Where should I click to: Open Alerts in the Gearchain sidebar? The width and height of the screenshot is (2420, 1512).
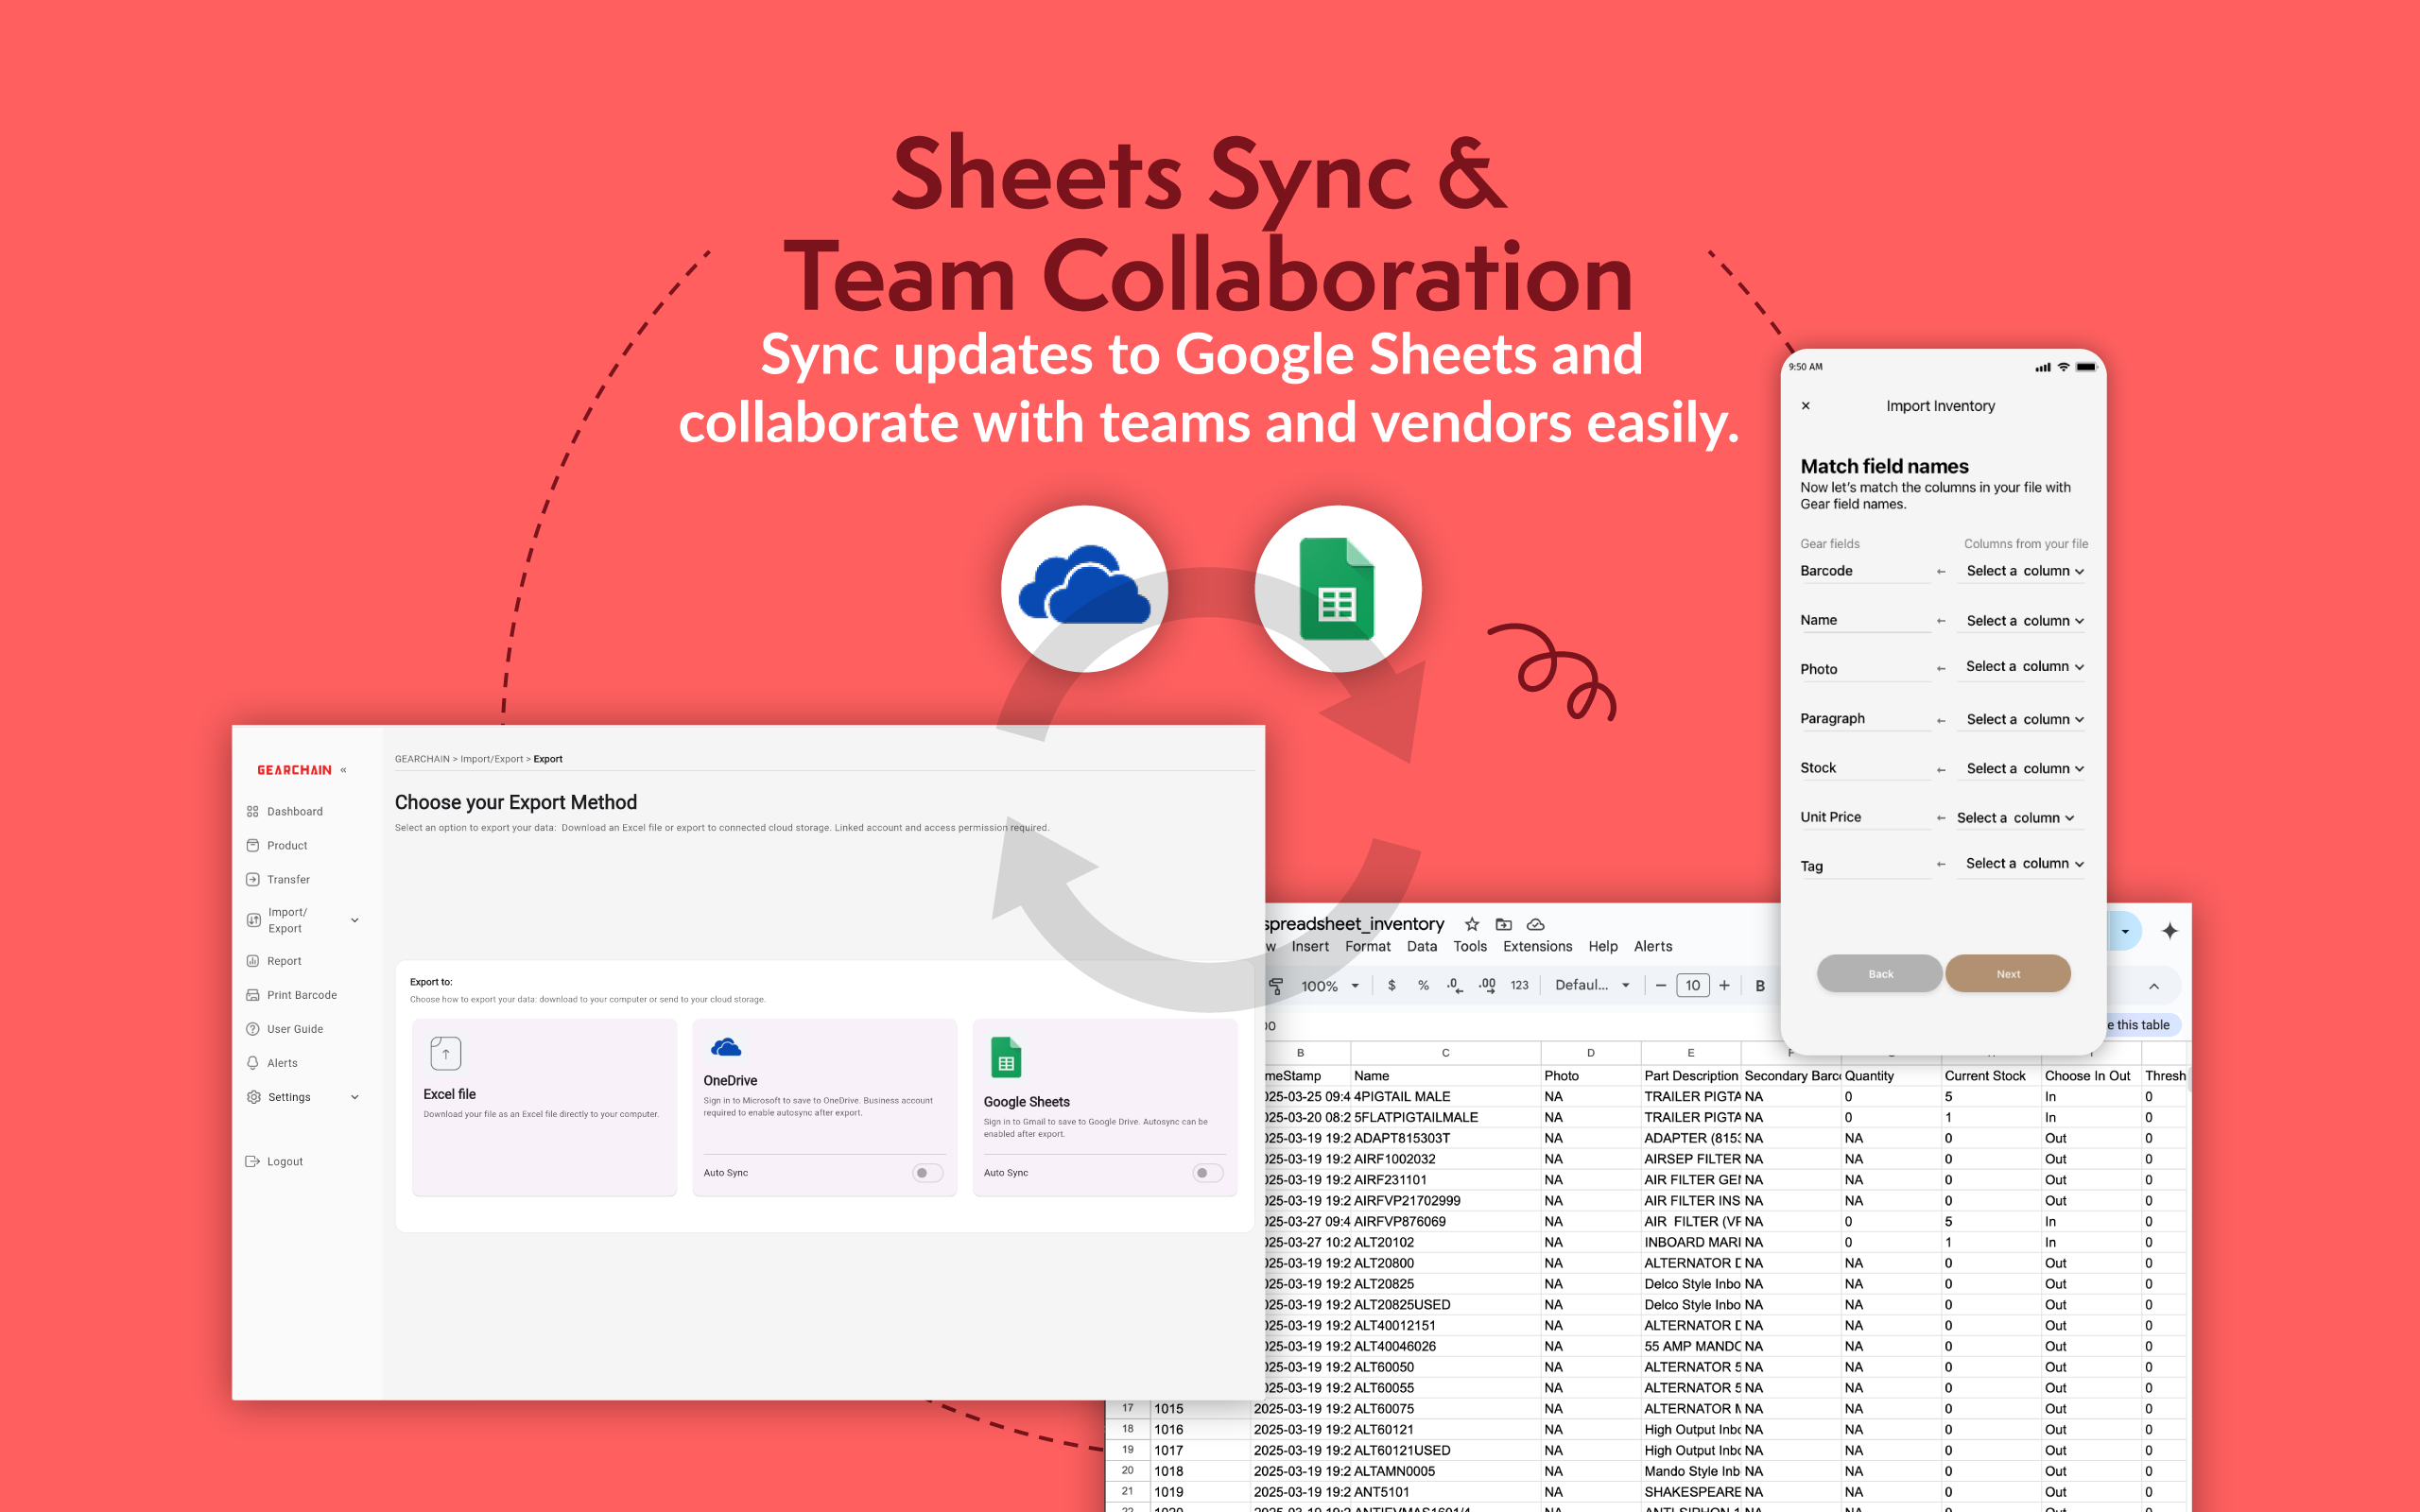click(272, 1063)
